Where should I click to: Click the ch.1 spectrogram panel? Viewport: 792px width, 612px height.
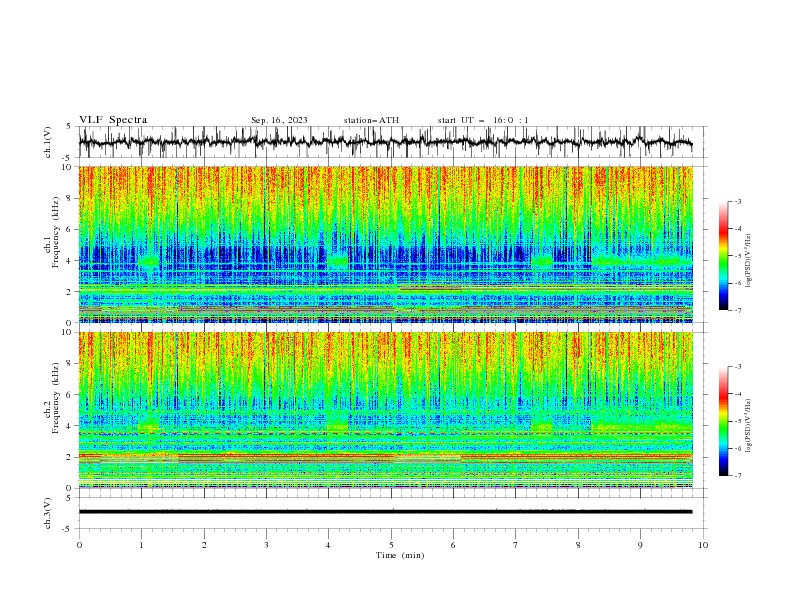385,244
